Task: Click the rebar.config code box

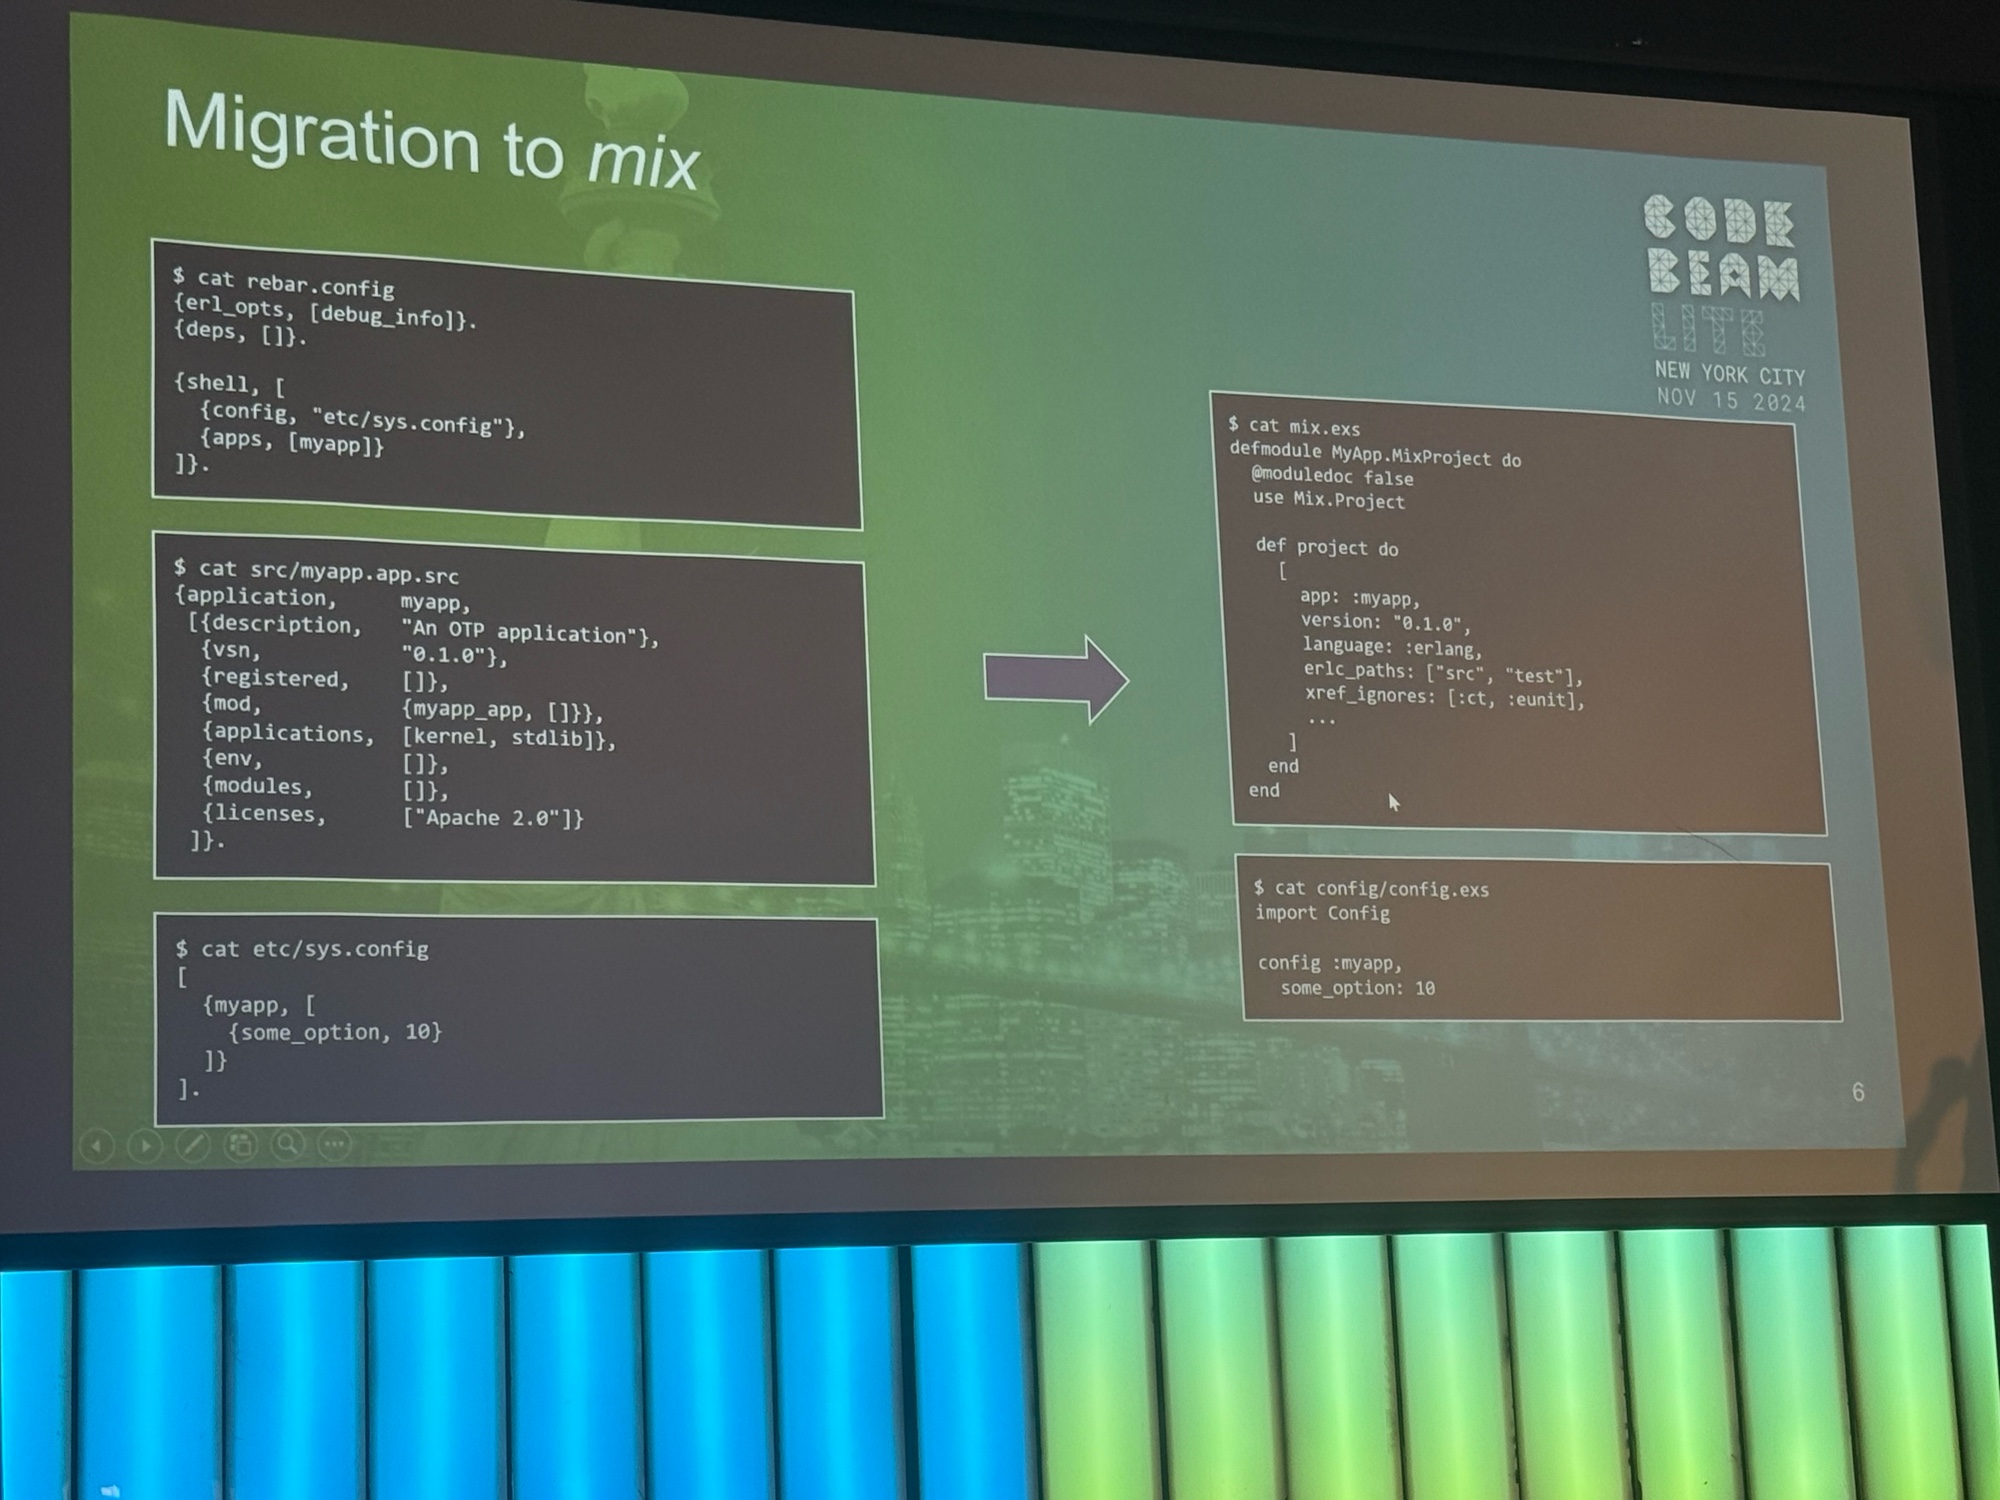Action: (x=505, y=383)
